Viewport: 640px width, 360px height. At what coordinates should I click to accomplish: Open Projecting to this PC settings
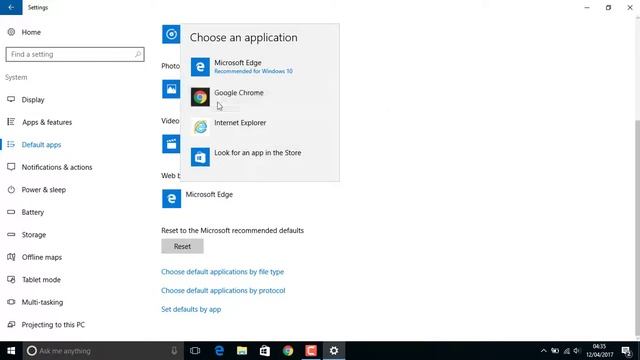point(53,324)
